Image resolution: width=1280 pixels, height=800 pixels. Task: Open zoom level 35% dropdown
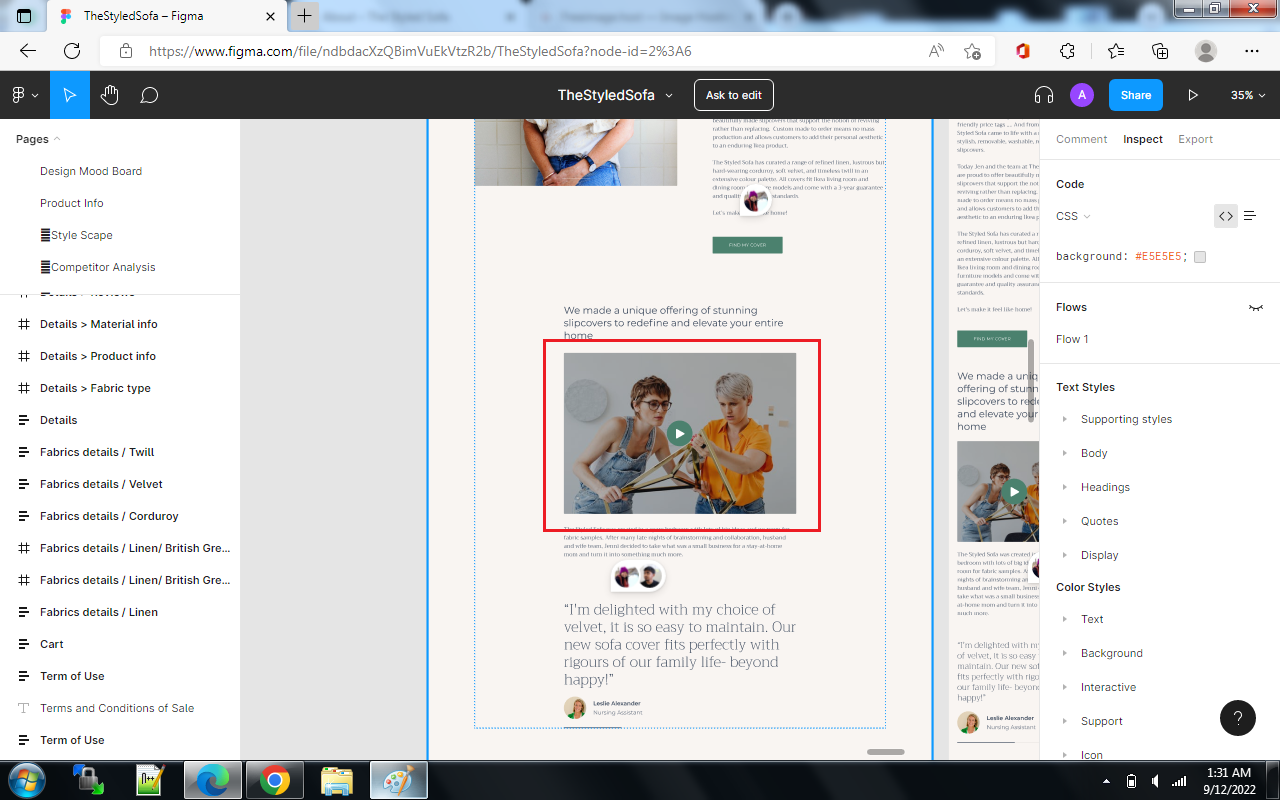(x=1247, y=95)
